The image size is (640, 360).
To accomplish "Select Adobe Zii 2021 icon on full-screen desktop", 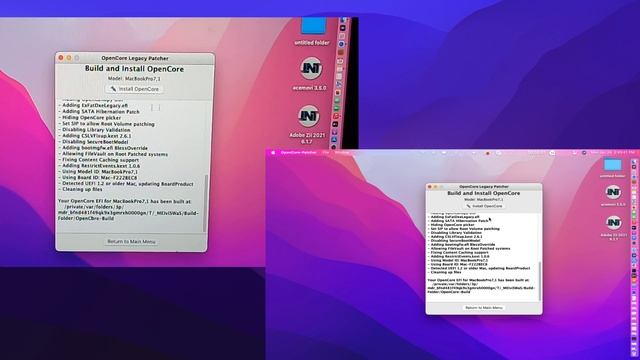I will (613, 222).
